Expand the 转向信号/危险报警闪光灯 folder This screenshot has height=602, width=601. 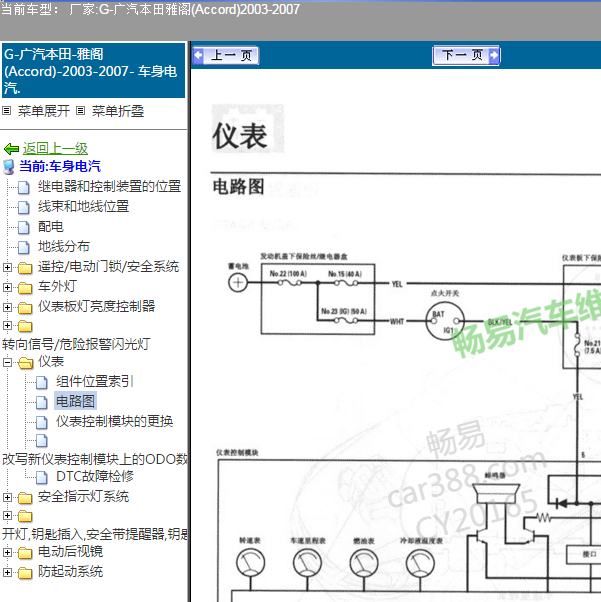7,326
